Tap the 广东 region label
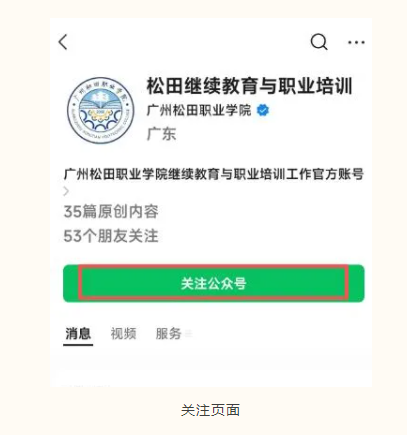The width and height of the screenshot is (407, 435). pos(161,134)
